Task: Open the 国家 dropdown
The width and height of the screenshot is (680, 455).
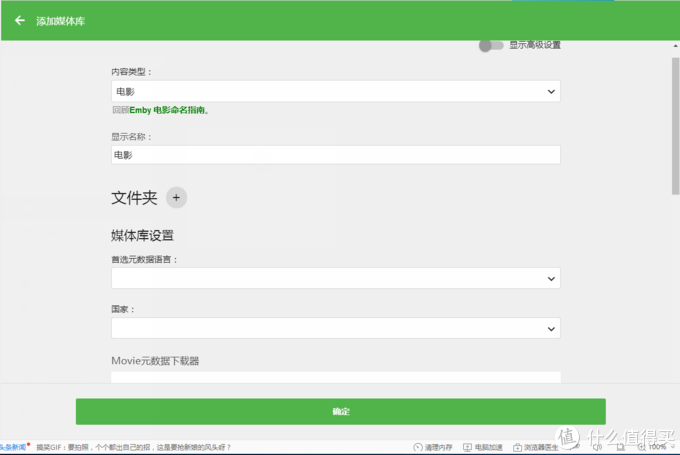Action: 336,328
